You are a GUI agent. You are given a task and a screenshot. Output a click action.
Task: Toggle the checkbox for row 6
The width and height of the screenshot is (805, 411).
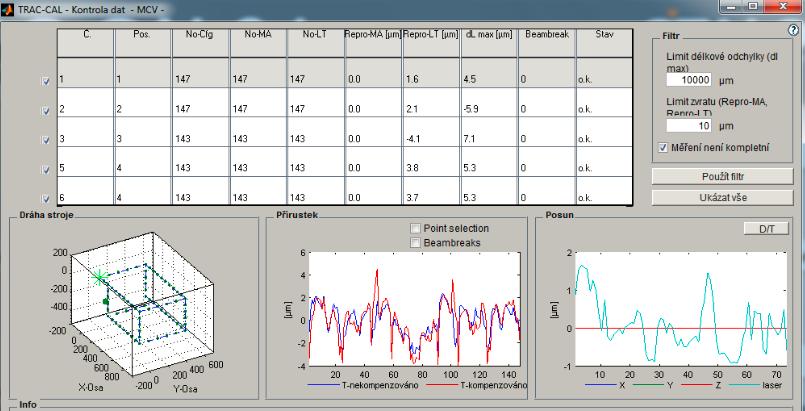46,199
